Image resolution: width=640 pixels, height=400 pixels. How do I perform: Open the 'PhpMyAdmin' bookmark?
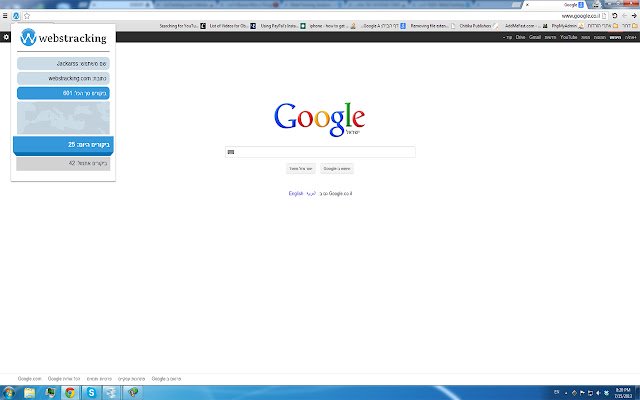pos(568,26)
